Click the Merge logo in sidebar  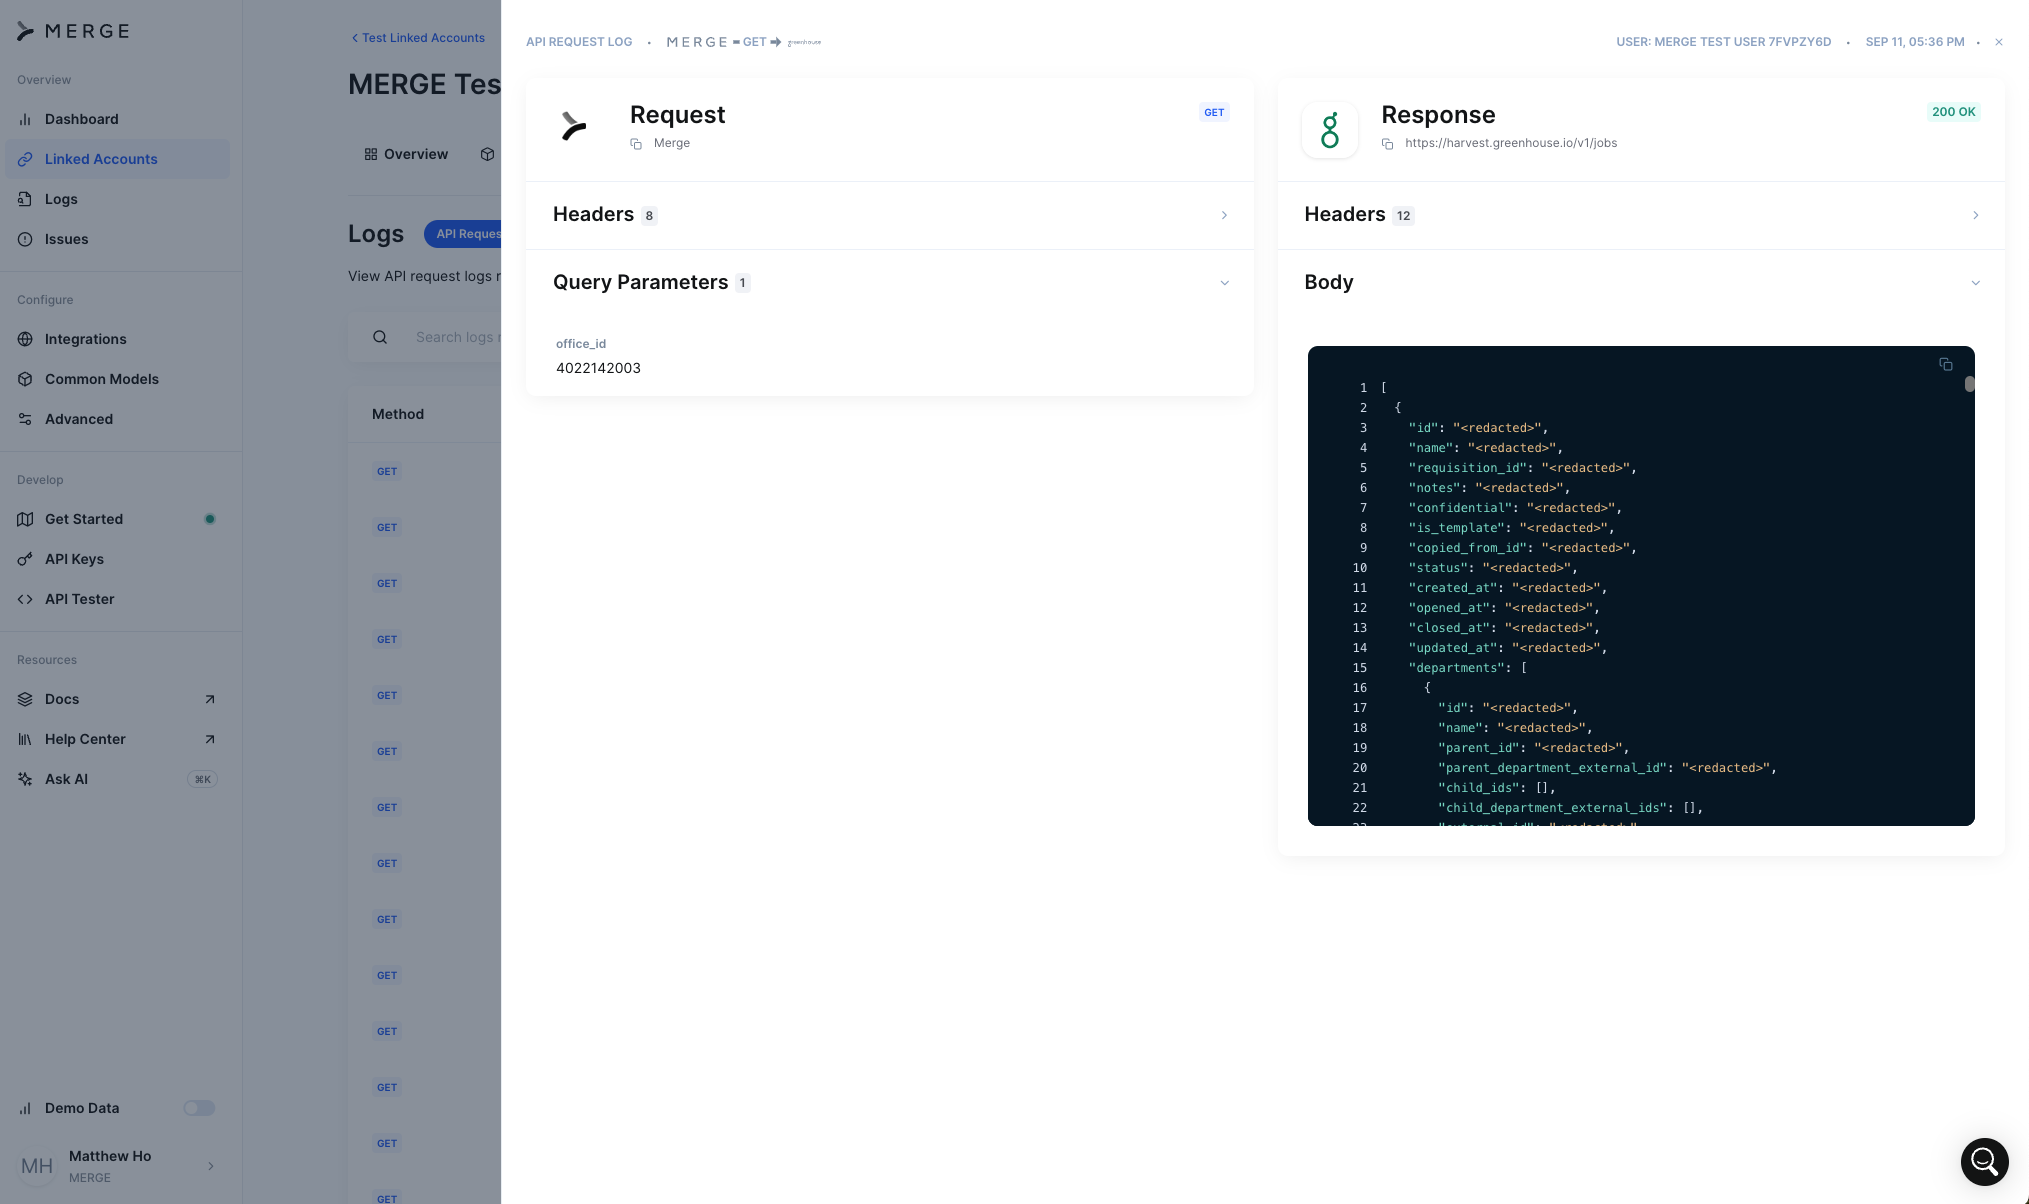click(x=74, y=31)
